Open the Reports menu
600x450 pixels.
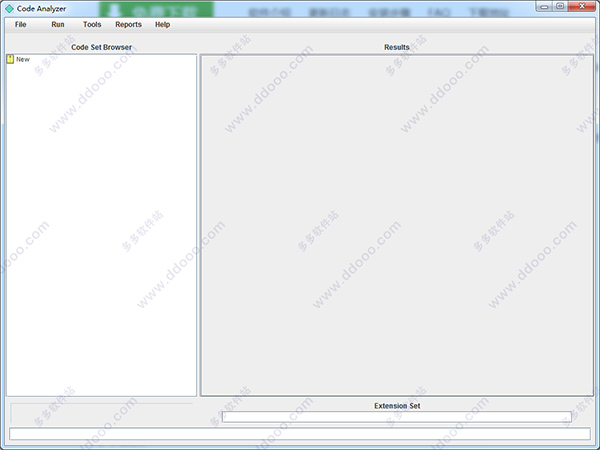click(129, 24)
